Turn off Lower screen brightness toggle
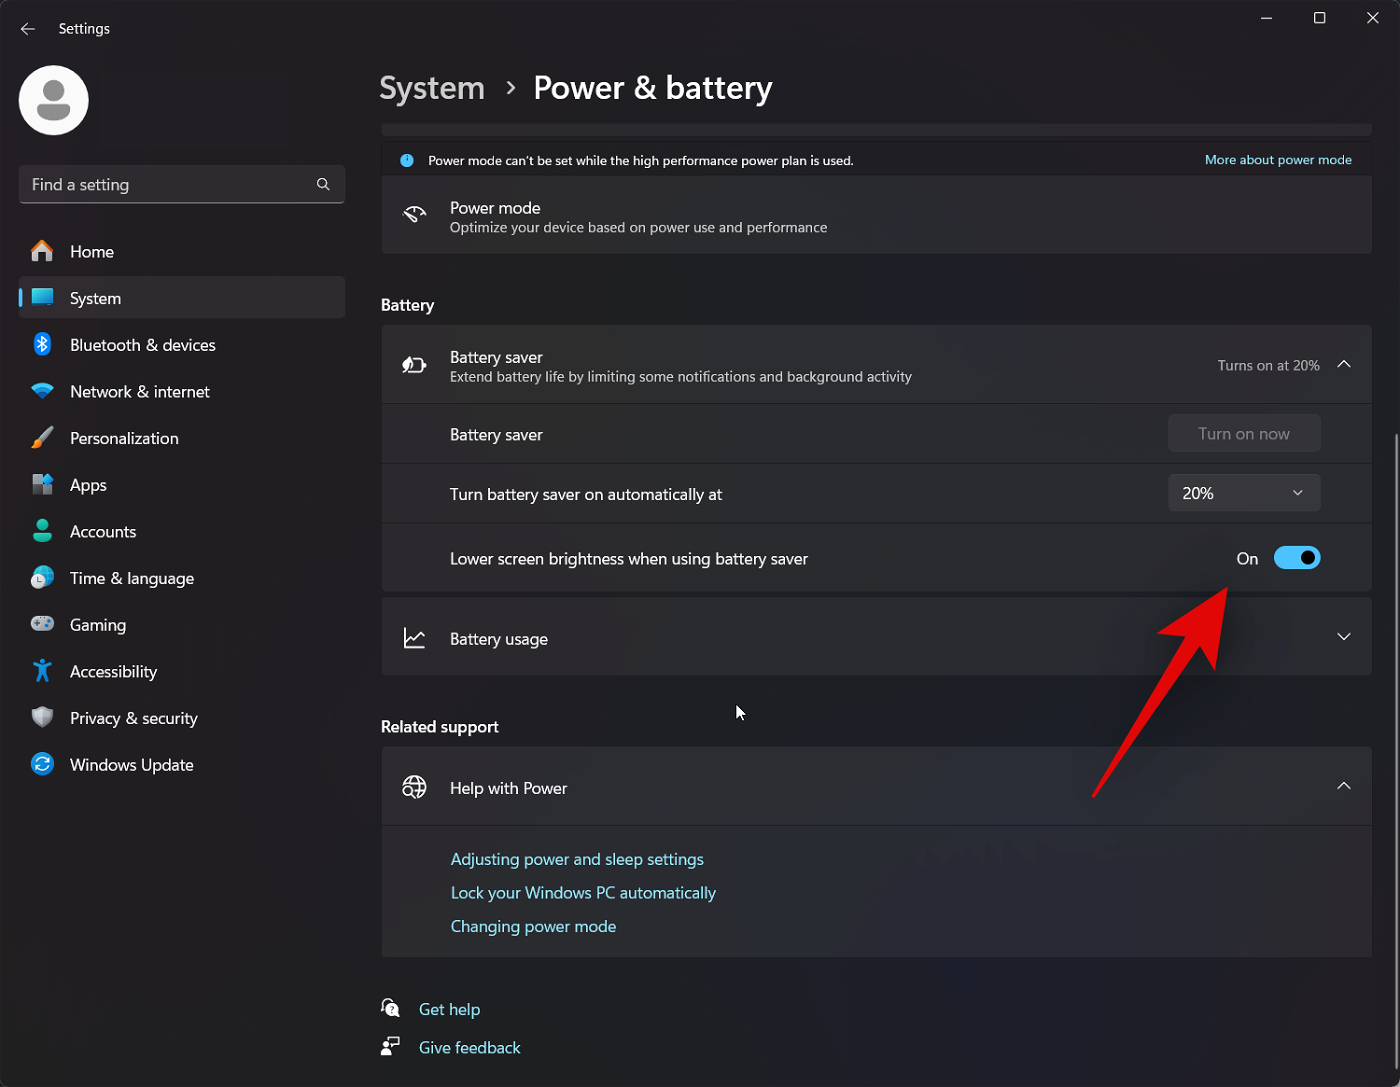Viewport: 1400px width, 1087px height. tap(1297, 558)
